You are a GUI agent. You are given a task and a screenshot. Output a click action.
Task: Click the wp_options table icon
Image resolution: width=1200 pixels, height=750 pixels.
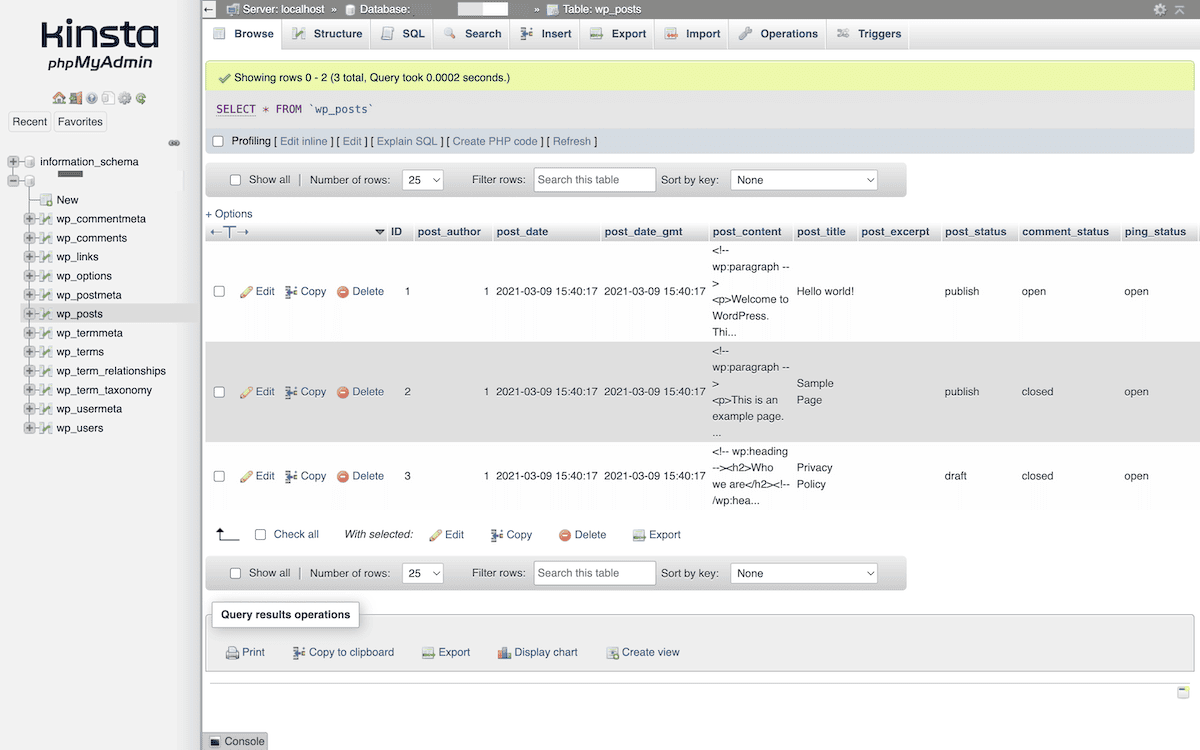[x=44, y=276]
